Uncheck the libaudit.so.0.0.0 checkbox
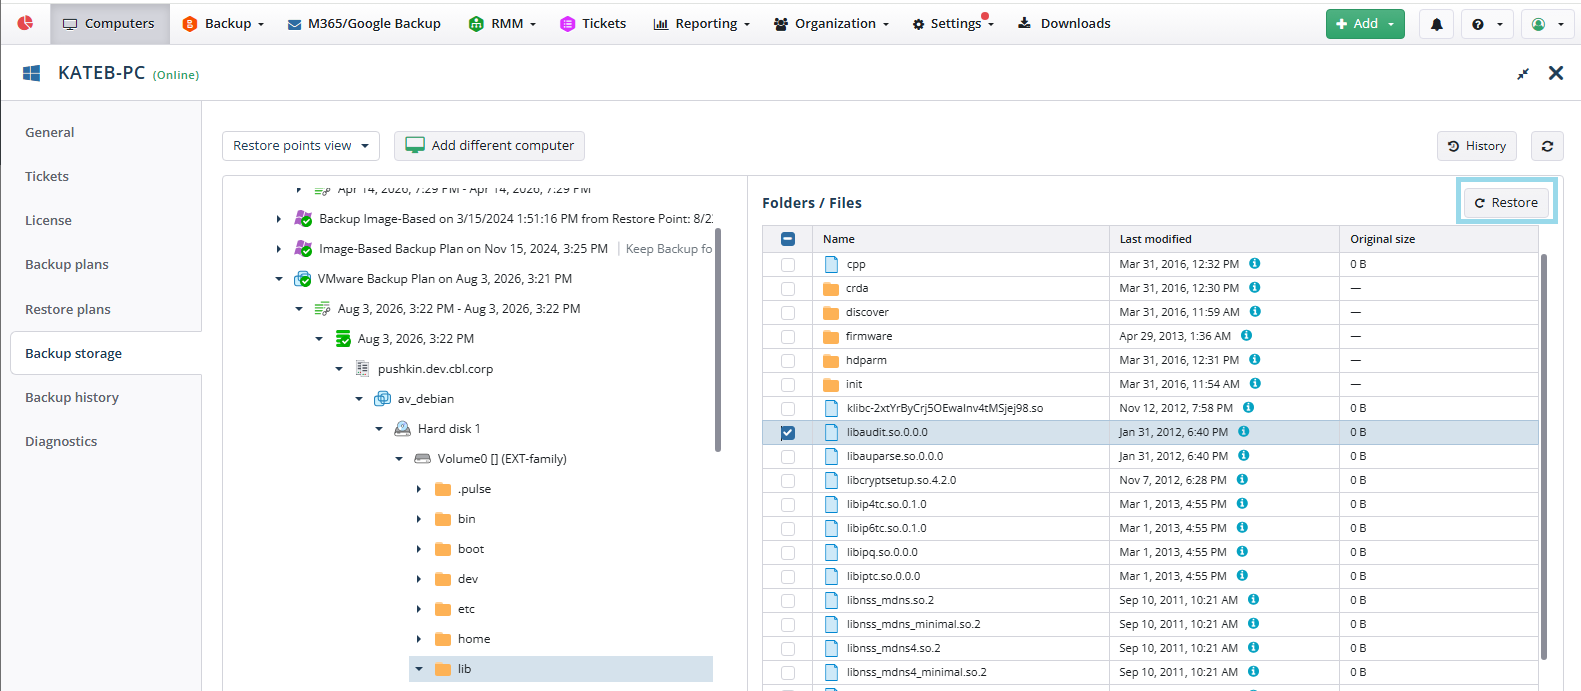This screenshot has height=691, width=1581. pyautogui.click(x=788, y=433)
